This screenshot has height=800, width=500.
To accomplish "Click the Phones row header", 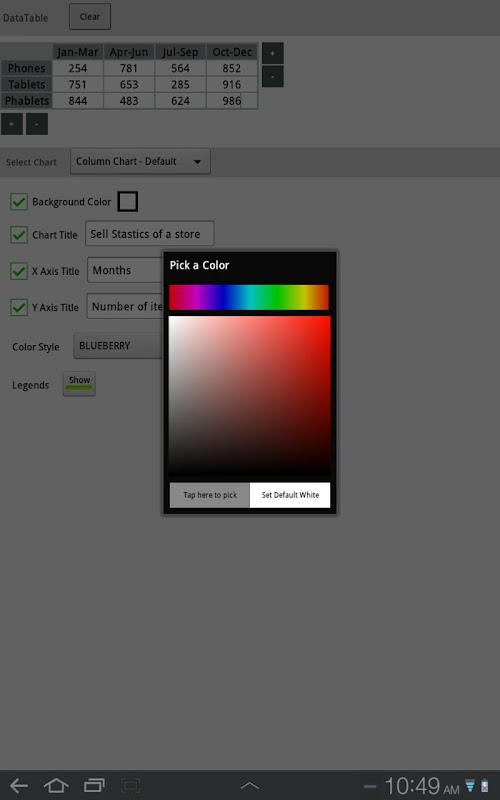I will 27,68.
